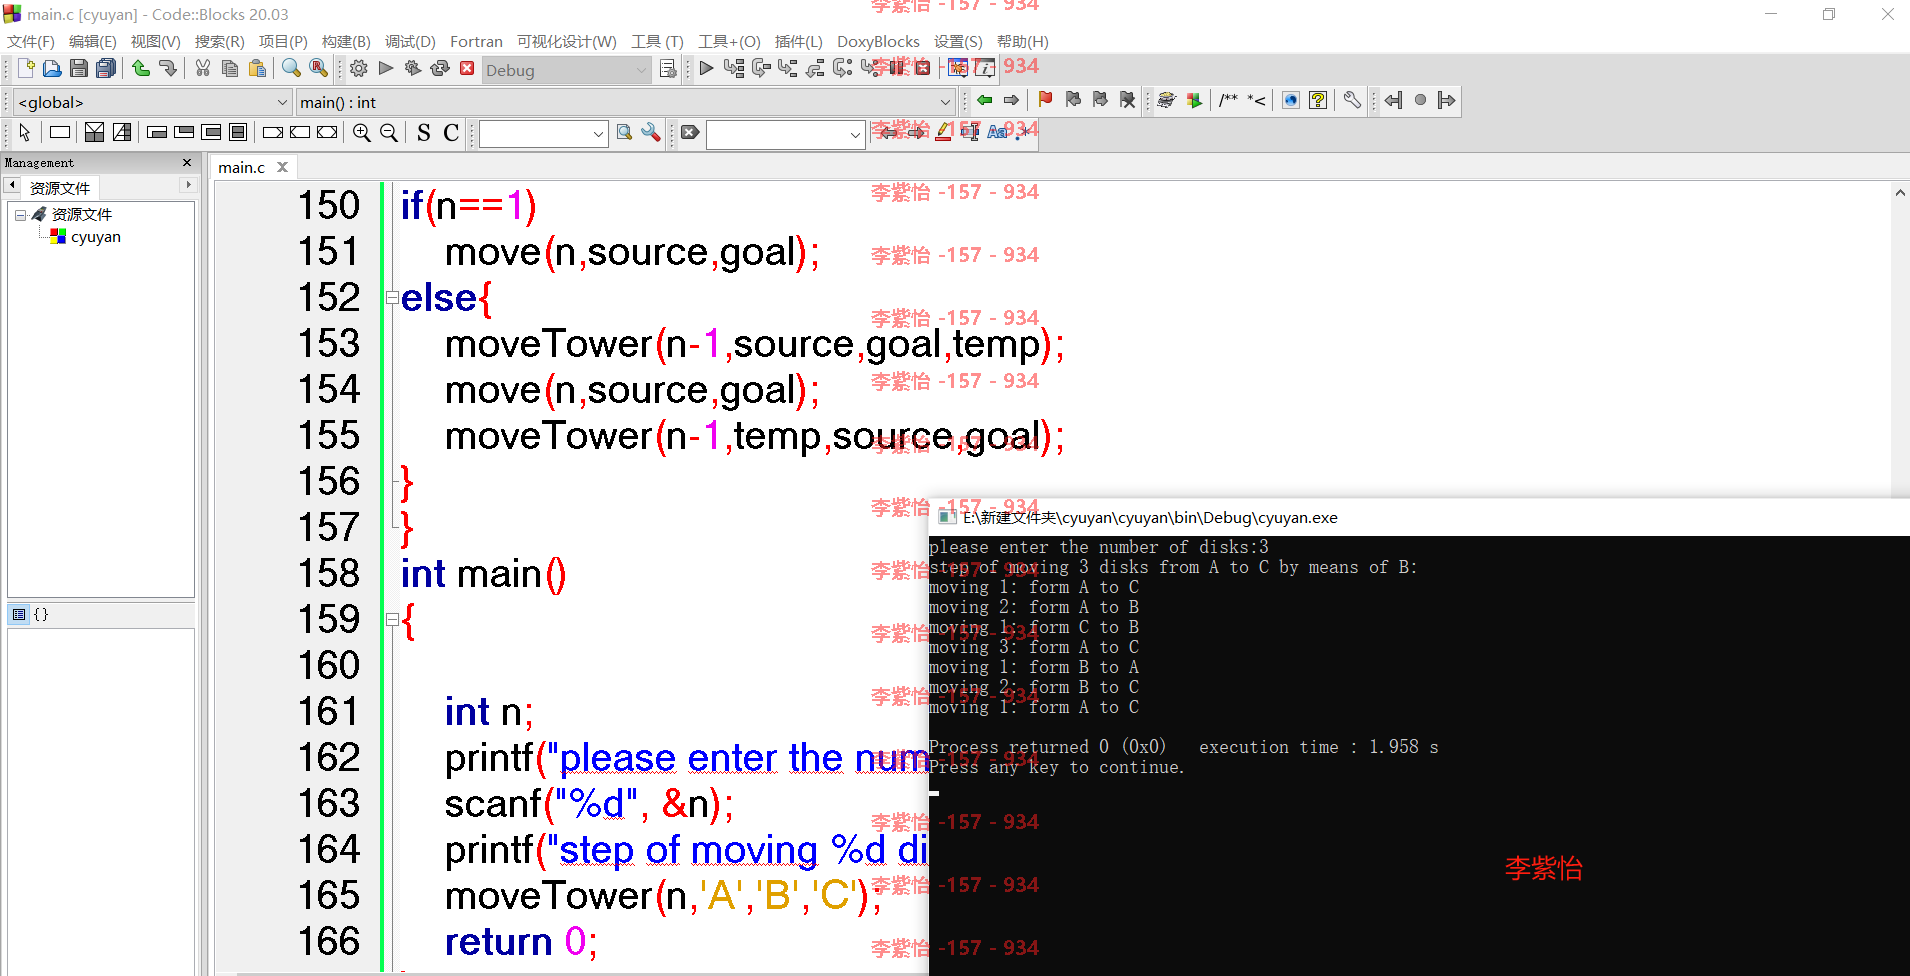Click the Save all files icon
Screen dimensions: 1910x976
pyautogui.click(x=106, y=68)
